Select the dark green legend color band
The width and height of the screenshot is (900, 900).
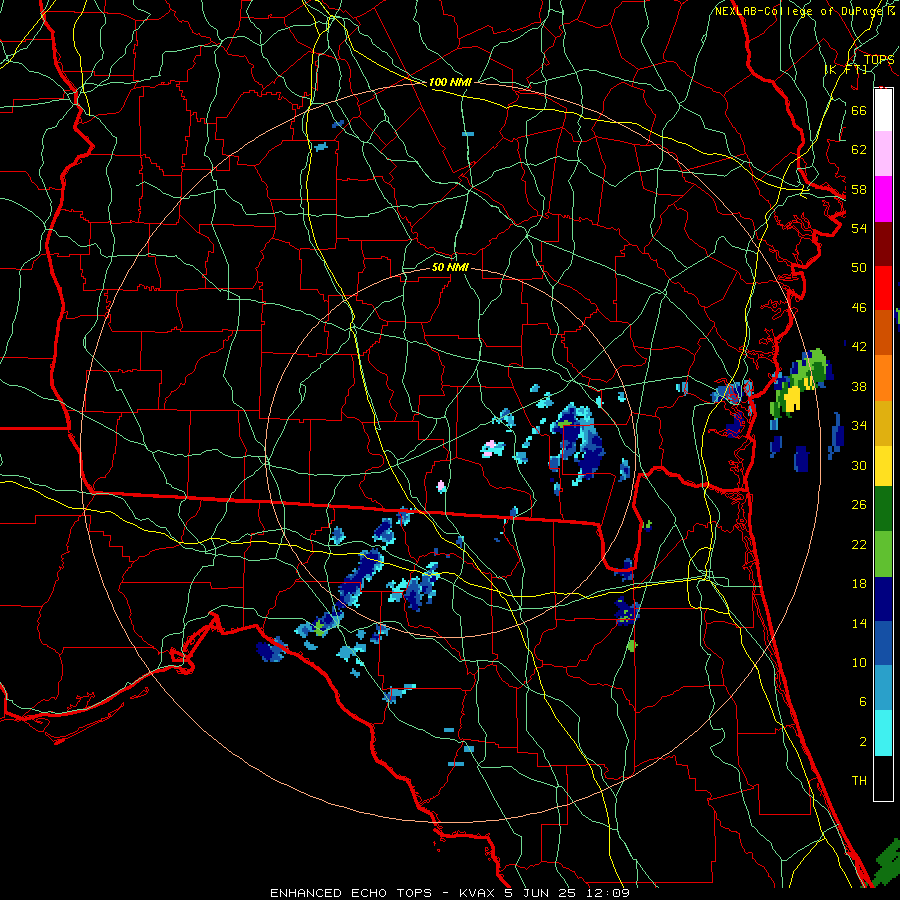883,509
